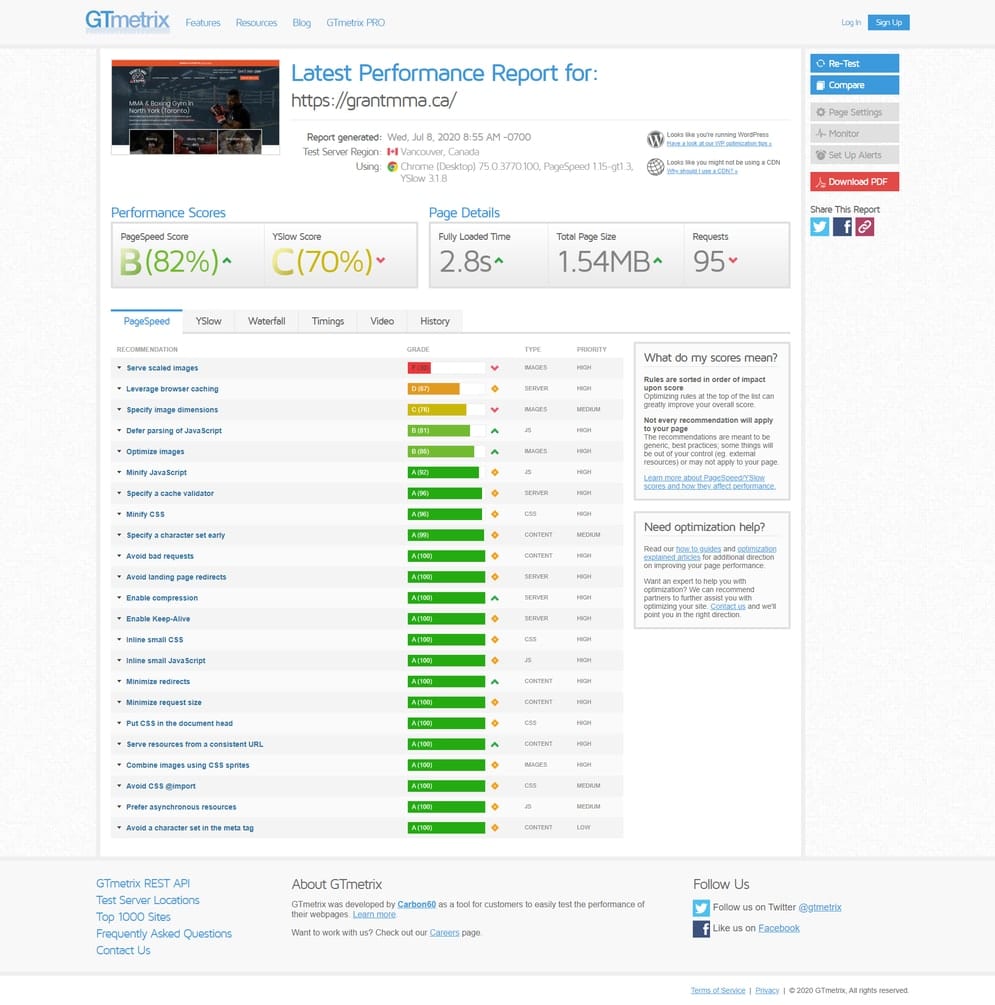Click the Twitter share icon under Share This Report
The image size is (995, 1005).
coord(820,227)
